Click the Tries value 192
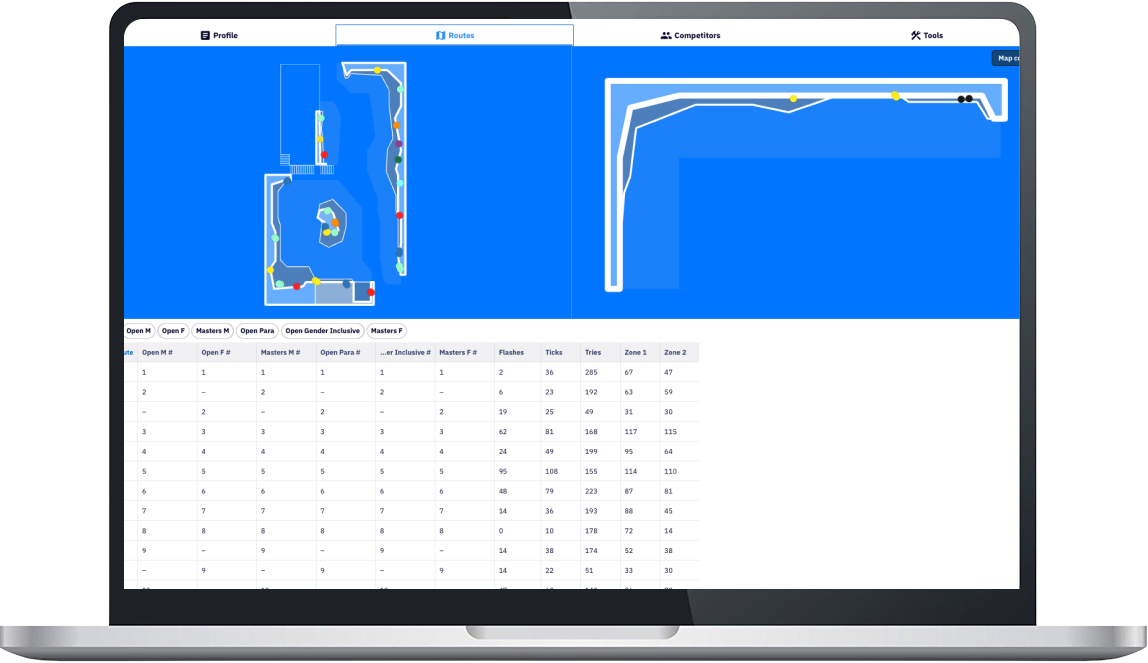The width and height of the screenshot is (1148, 663). [x=592, y=392]
